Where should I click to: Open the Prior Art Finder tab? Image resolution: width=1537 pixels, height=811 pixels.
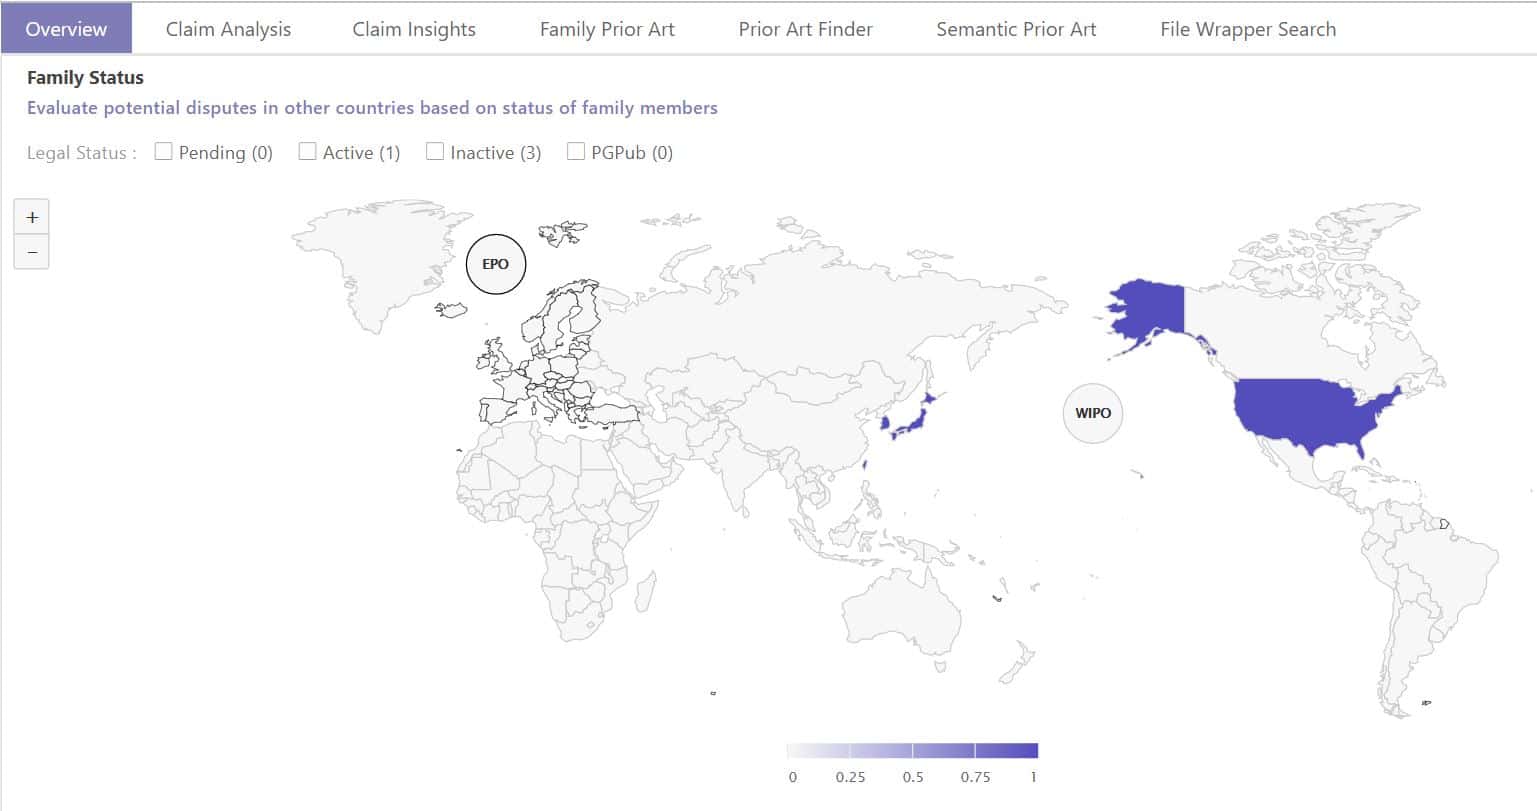(805, 29)
